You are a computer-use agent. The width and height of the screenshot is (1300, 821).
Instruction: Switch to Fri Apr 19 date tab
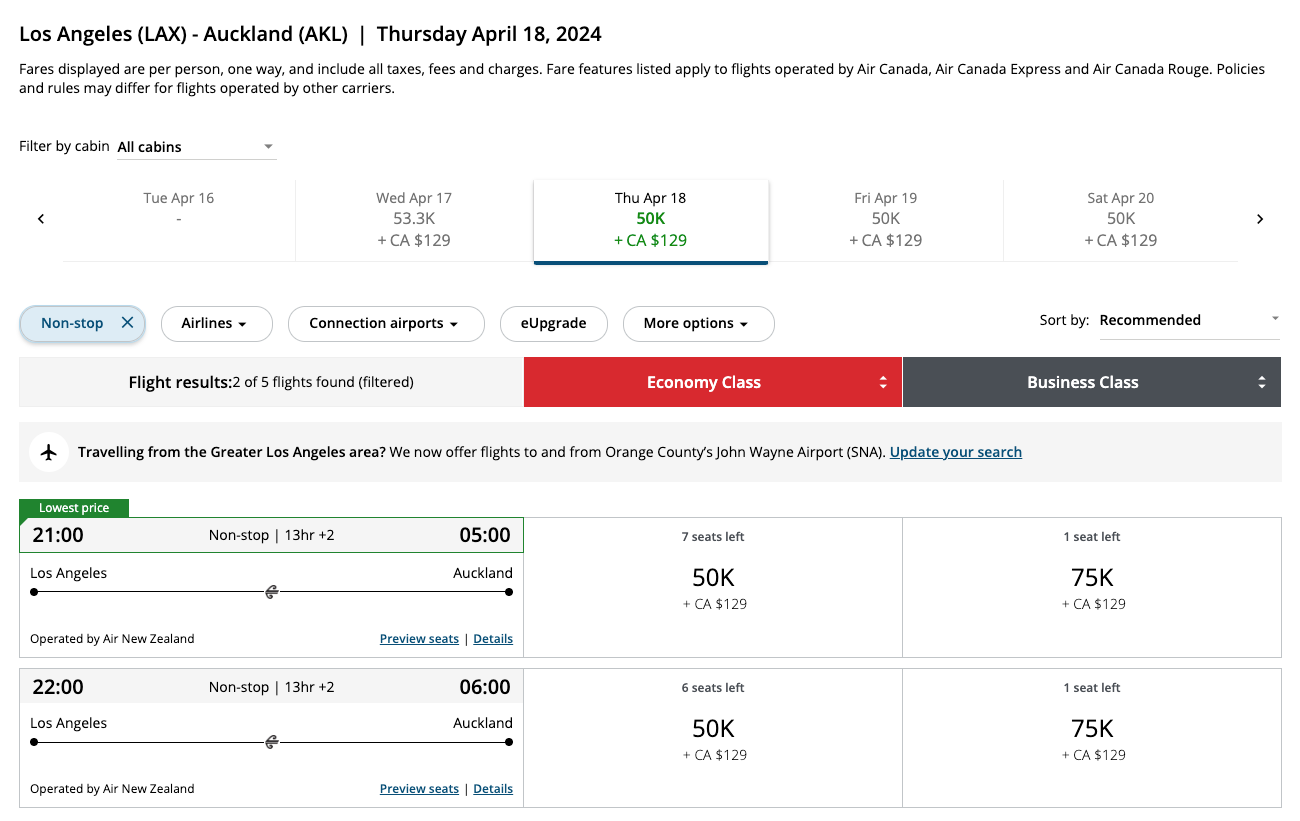coord(885,219)
